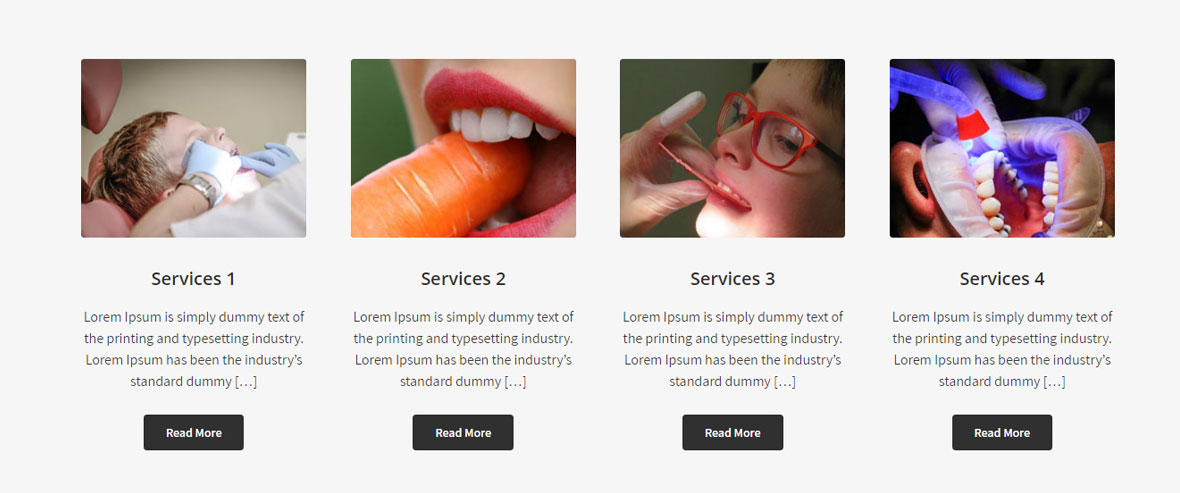Open the Services 1 dental checkup image

pyautogui.click(x=193, y=148)
